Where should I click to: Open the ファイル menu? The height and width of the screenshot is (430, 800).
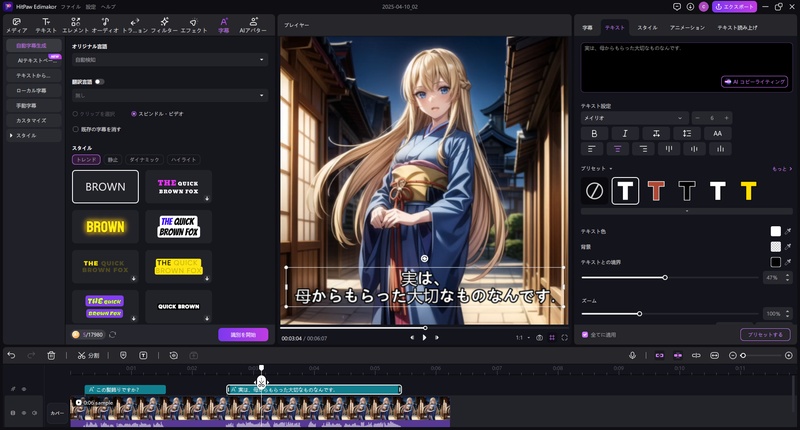[70, 7]
